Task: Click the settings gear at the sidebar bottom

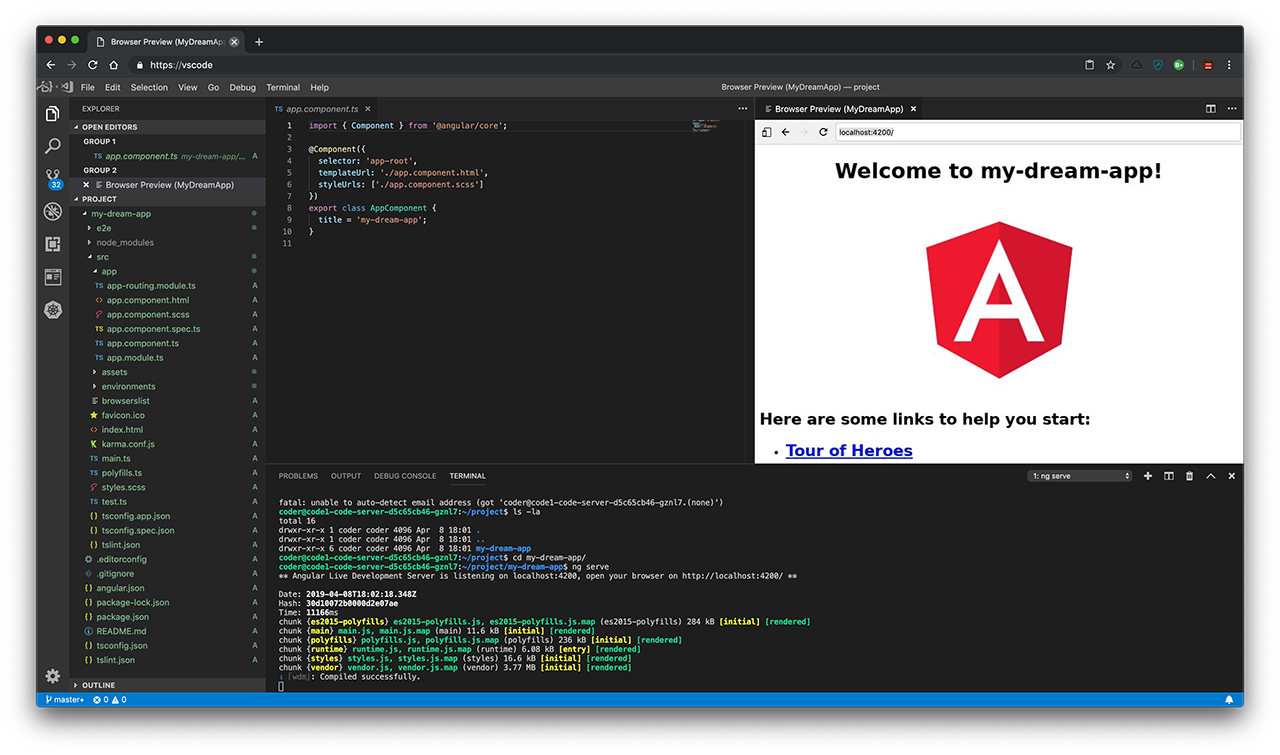Action: pyautogui.click(x=52, y=676)
